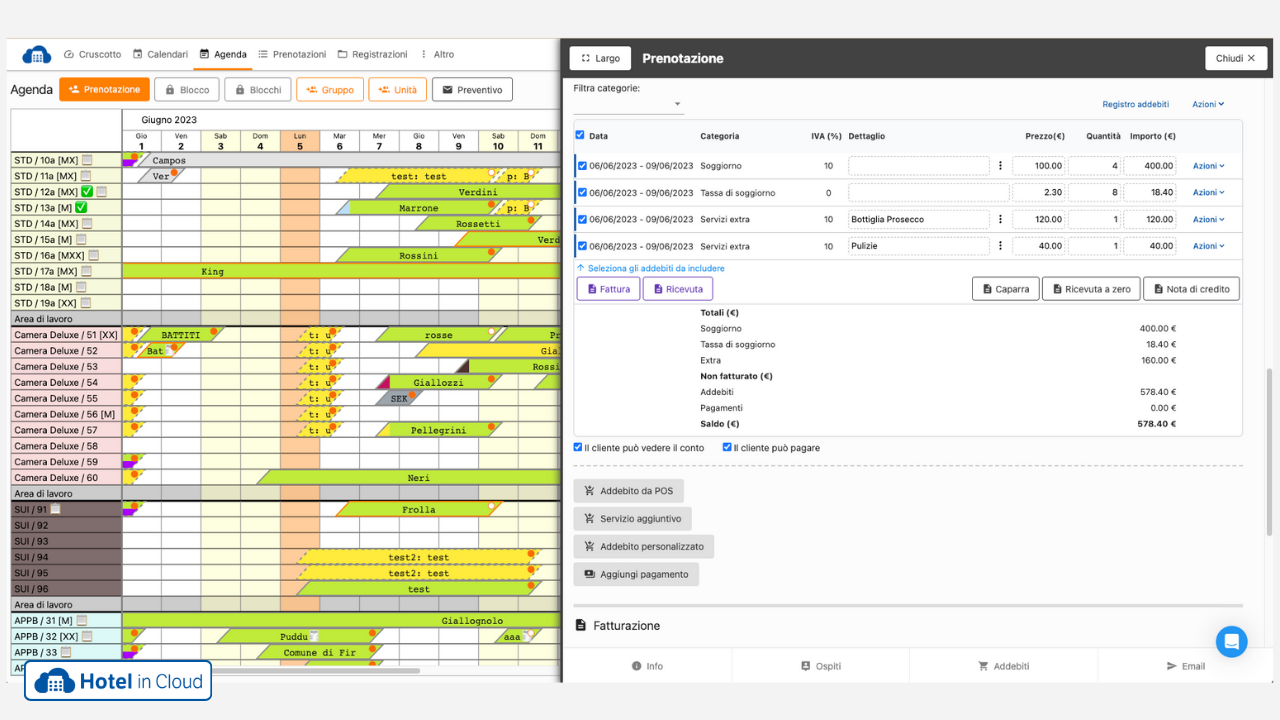
Task: Open Azioni dropdown on Tassa di soggiorno row
Action: click(1208, 193)
